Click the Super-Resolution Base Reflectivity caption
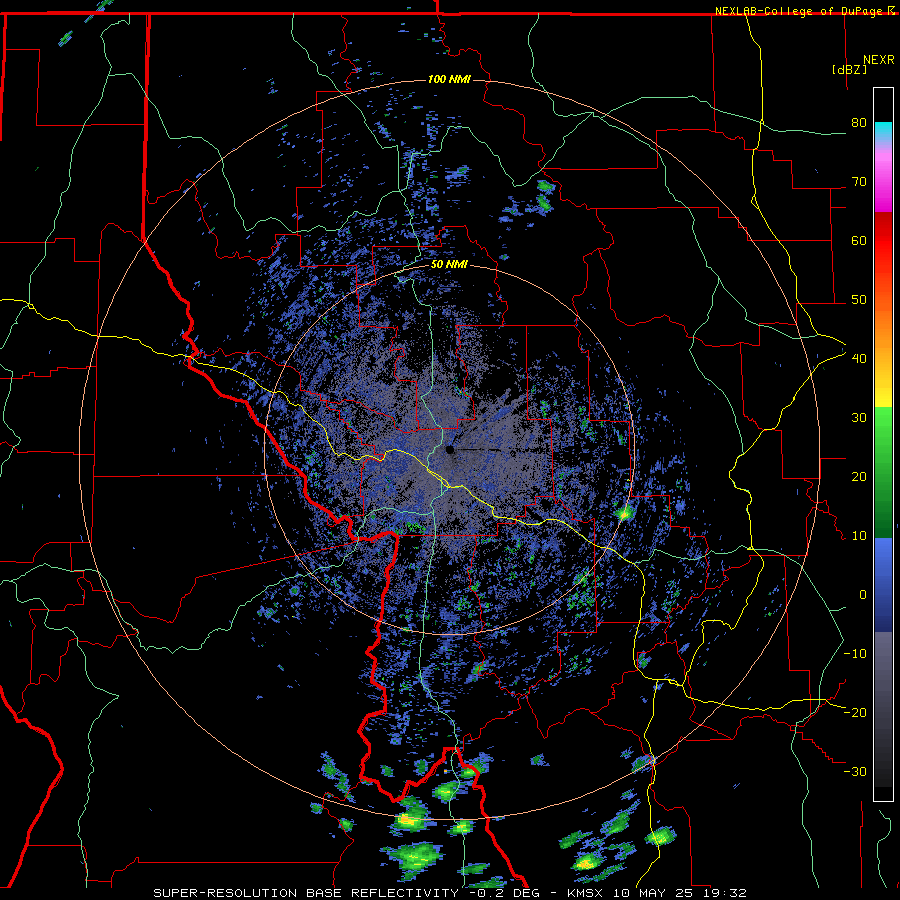 (306, 893)
